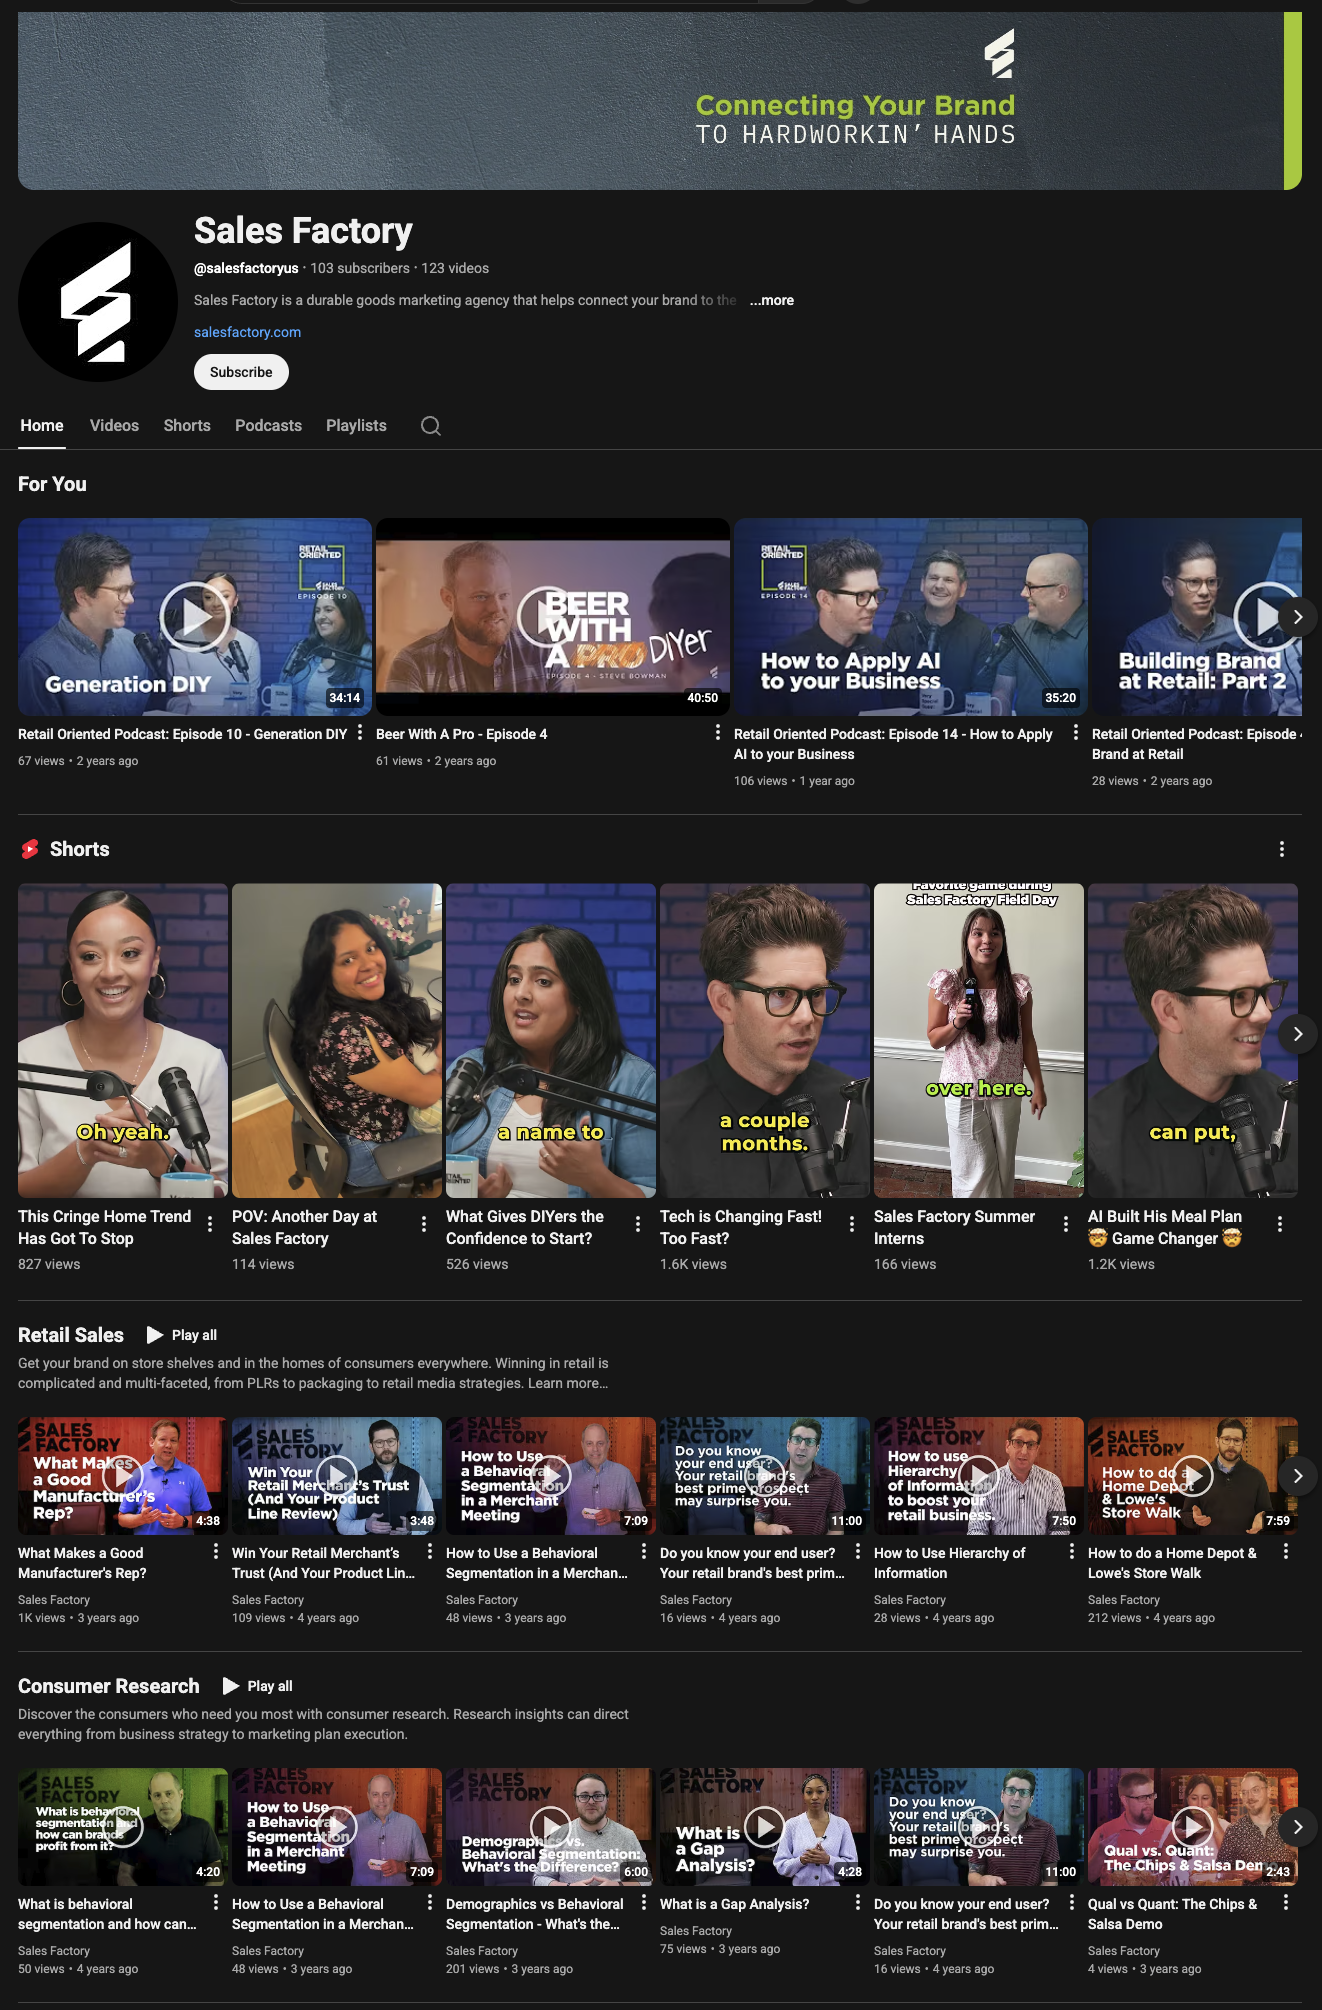Viewport: 1322px width, 2010px height.
Task: Switch to the Home tab
Action: click(x=42, y=426)
